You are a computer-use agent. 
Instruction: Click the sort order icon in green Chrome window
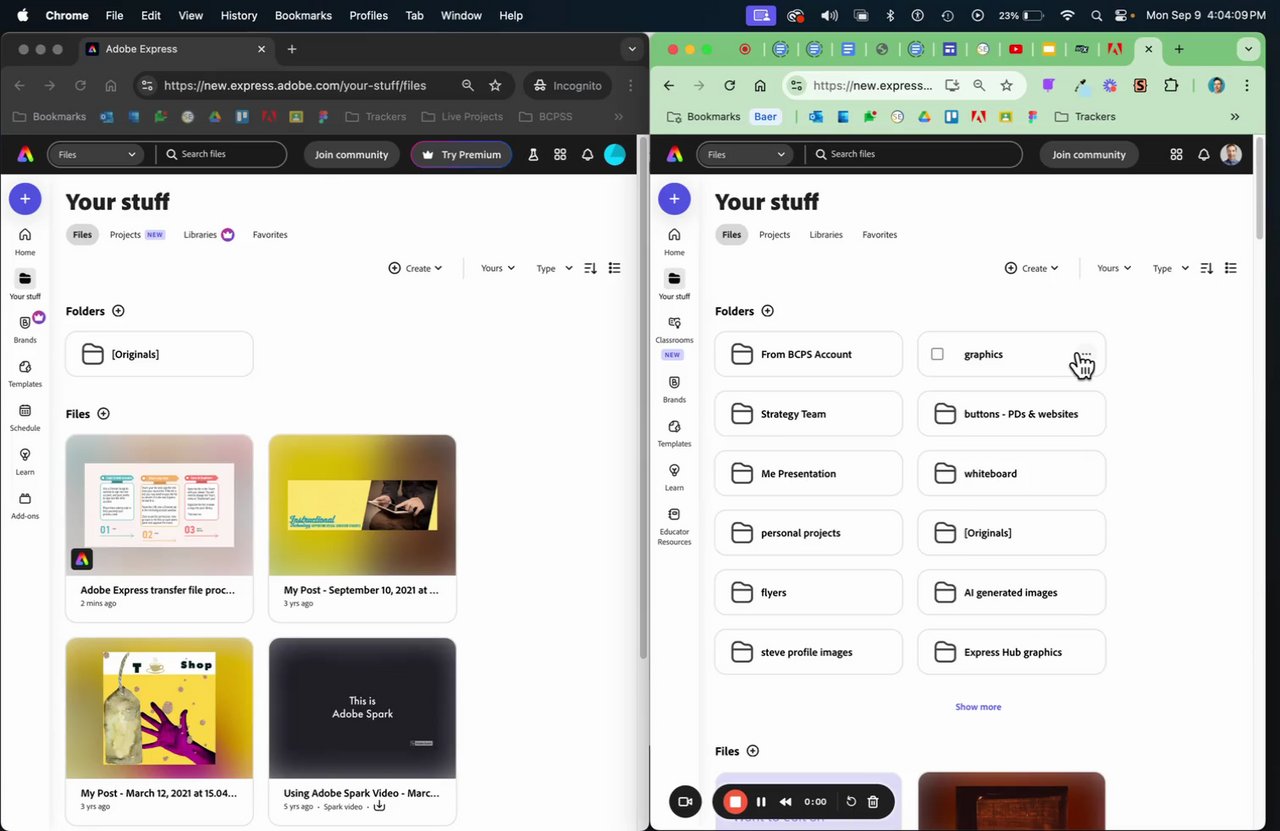(1206, 268)
